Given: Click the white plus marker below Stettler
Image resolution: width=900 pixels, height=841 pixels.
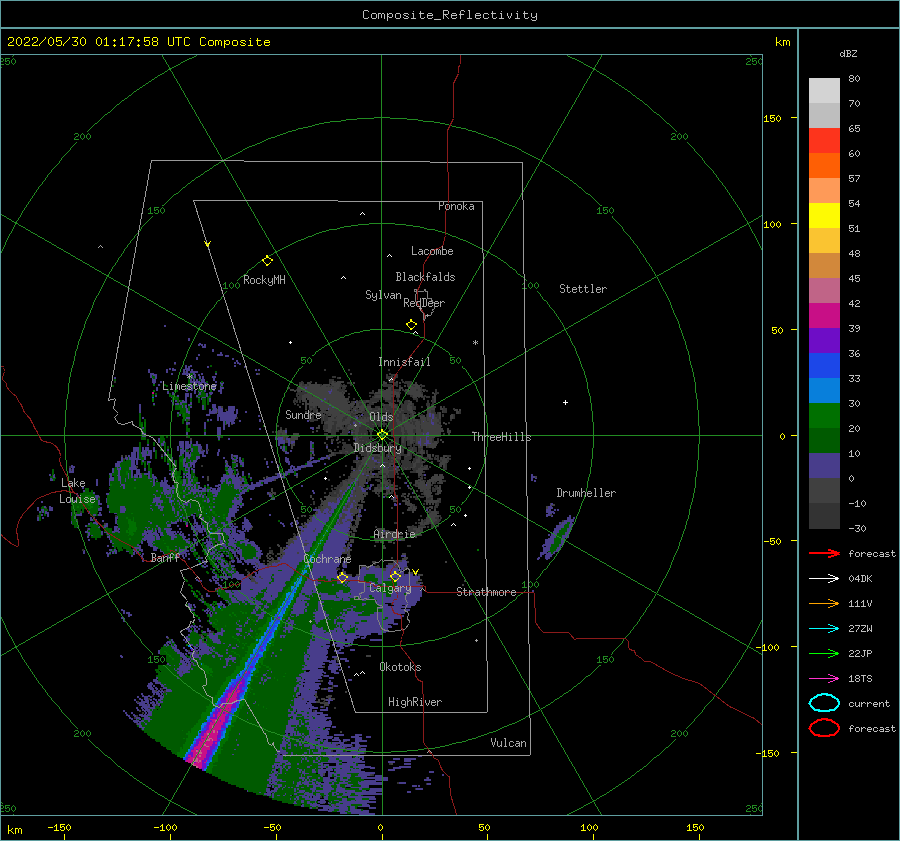Looking at the screenshot, I should 565,402.
